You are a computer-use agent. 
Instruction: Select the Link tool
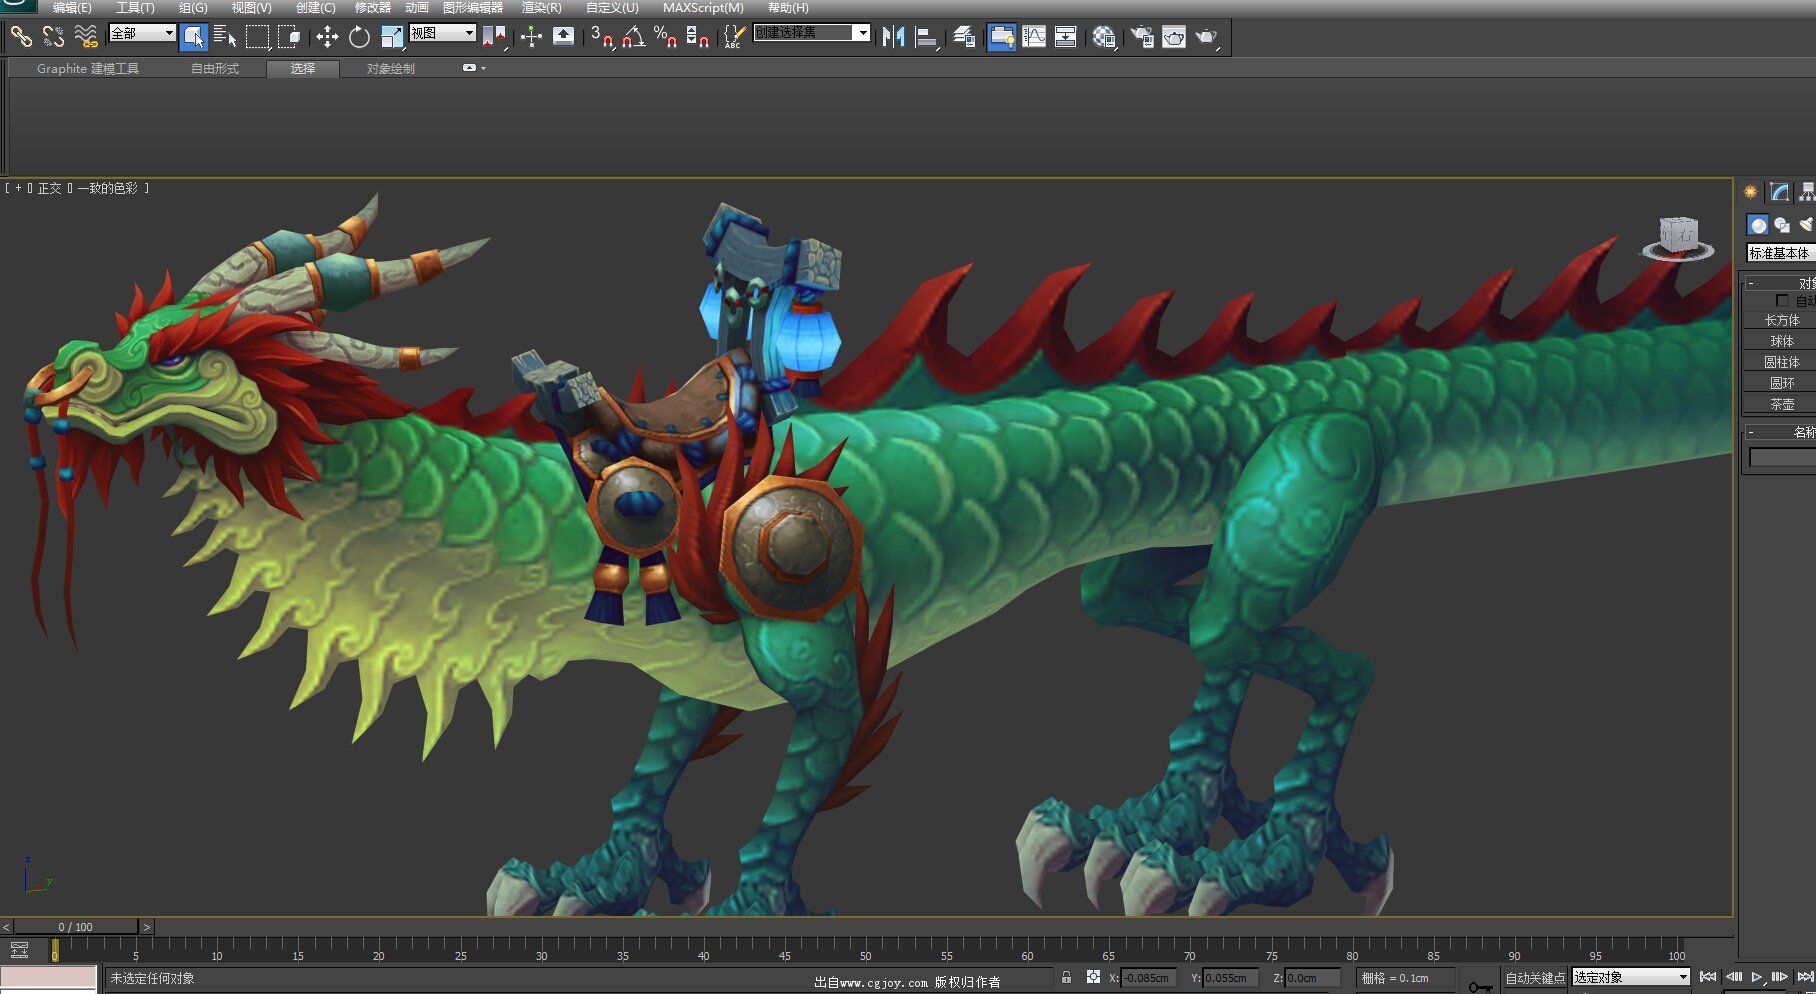(21, 37)
